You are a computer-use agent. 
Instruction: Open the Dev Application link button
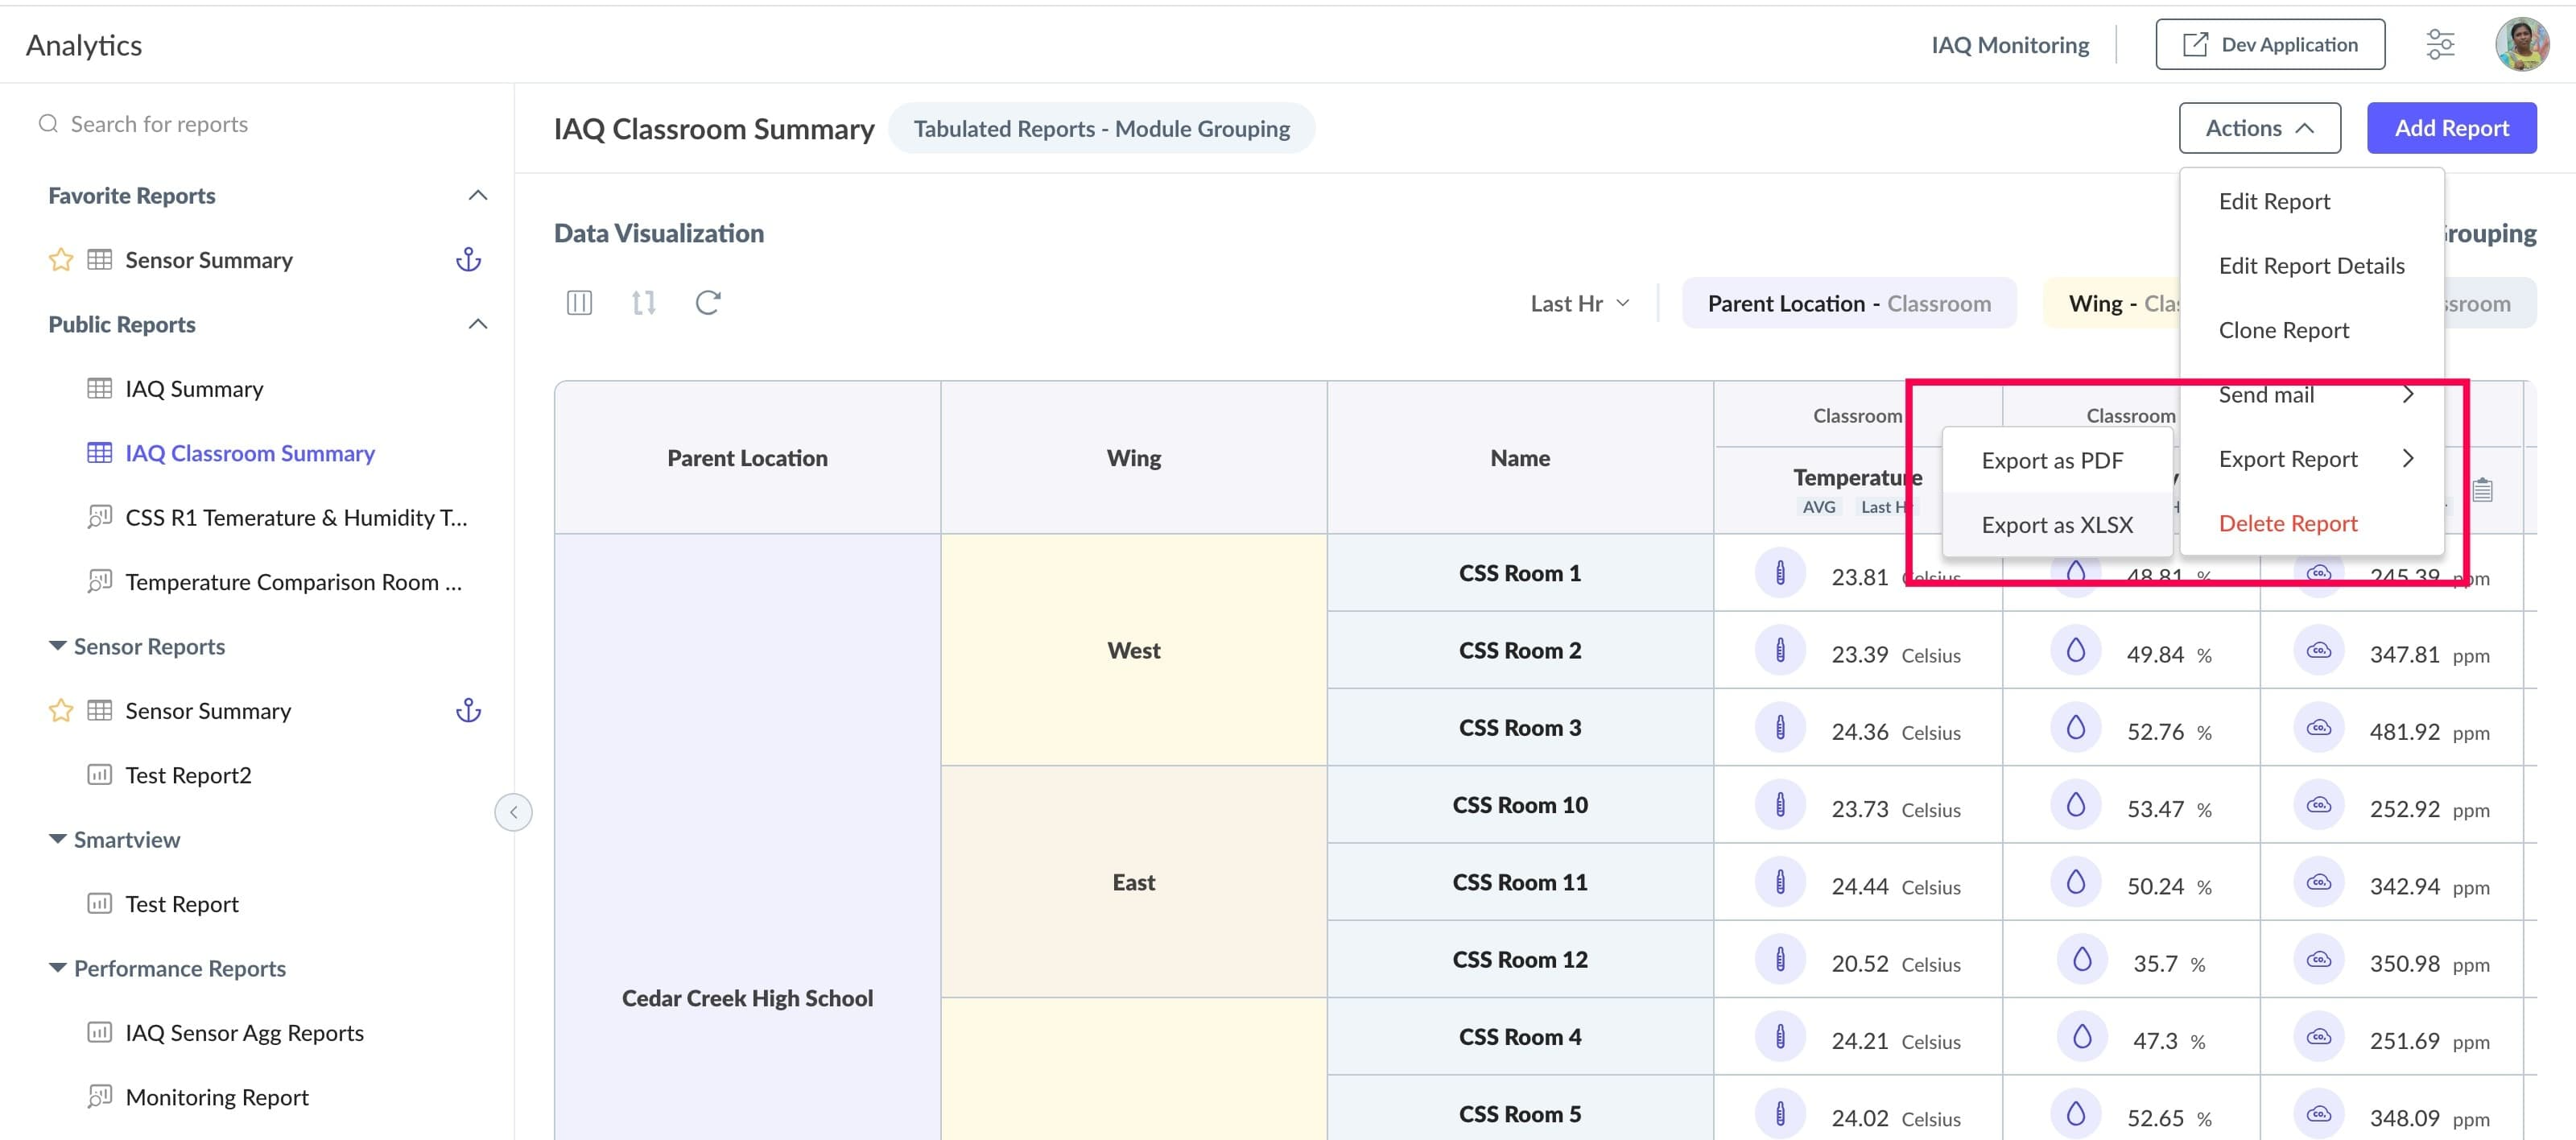point(2269,44)
